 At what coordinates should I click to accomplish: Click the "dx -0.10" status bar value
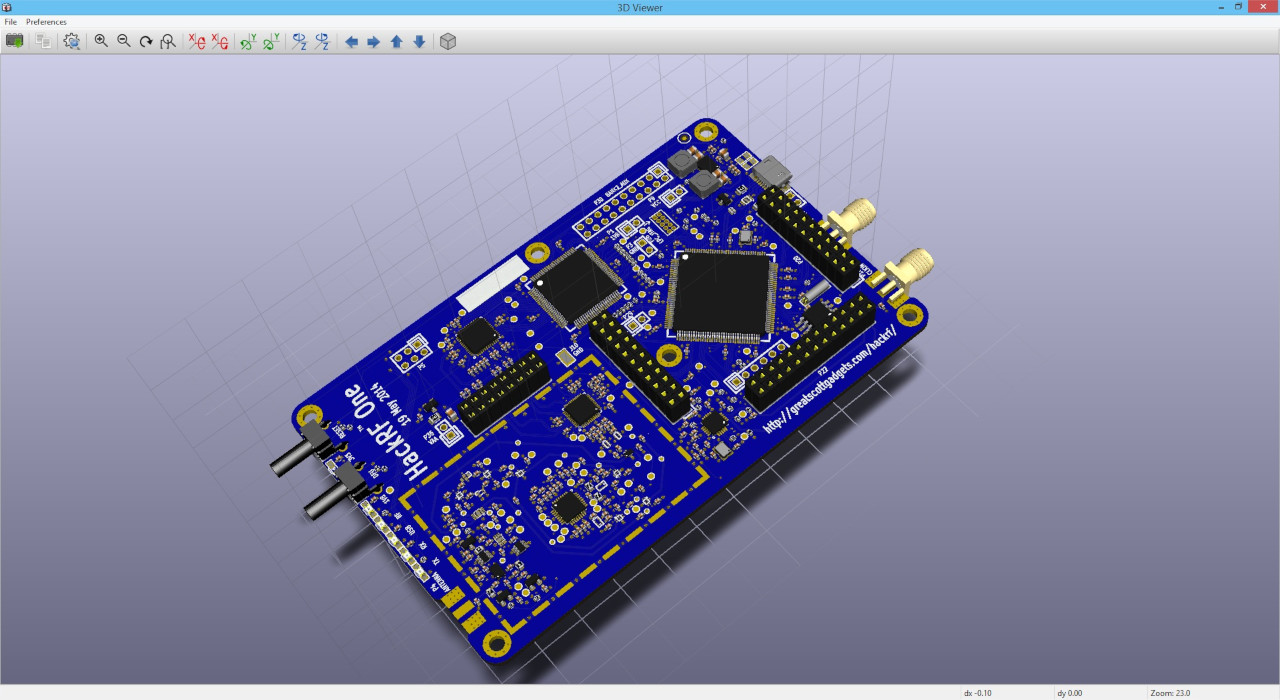978,693
